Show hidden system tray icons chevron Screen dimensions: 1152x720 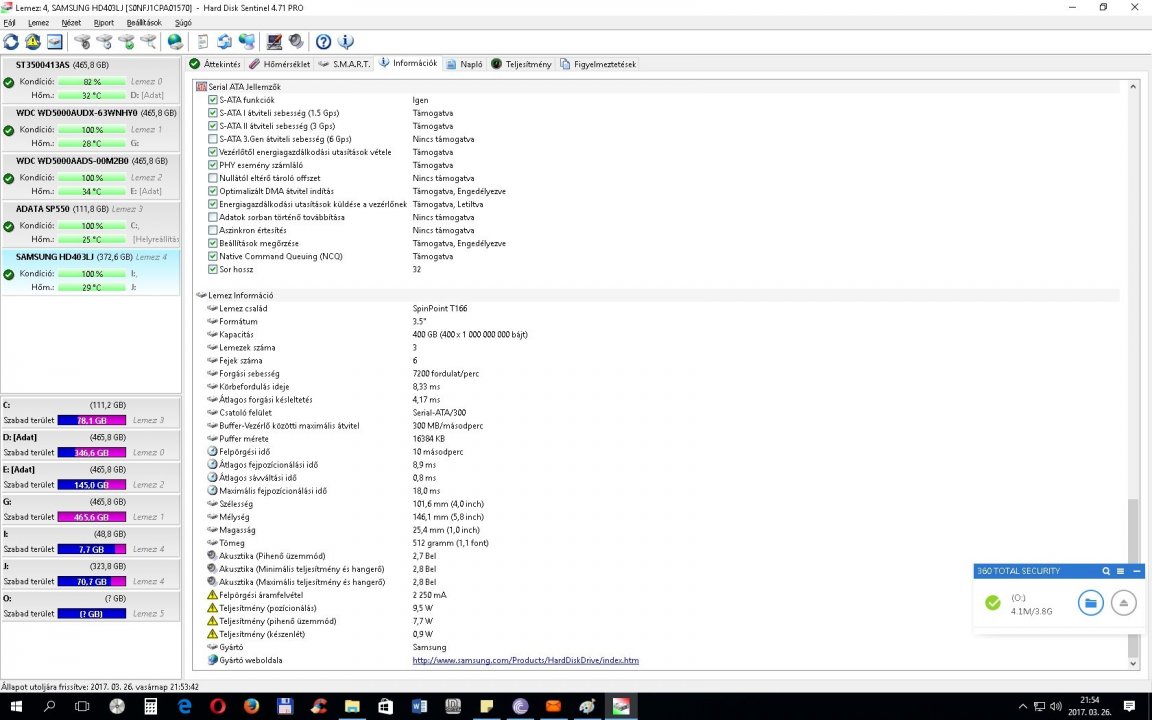coord(1023,706)
